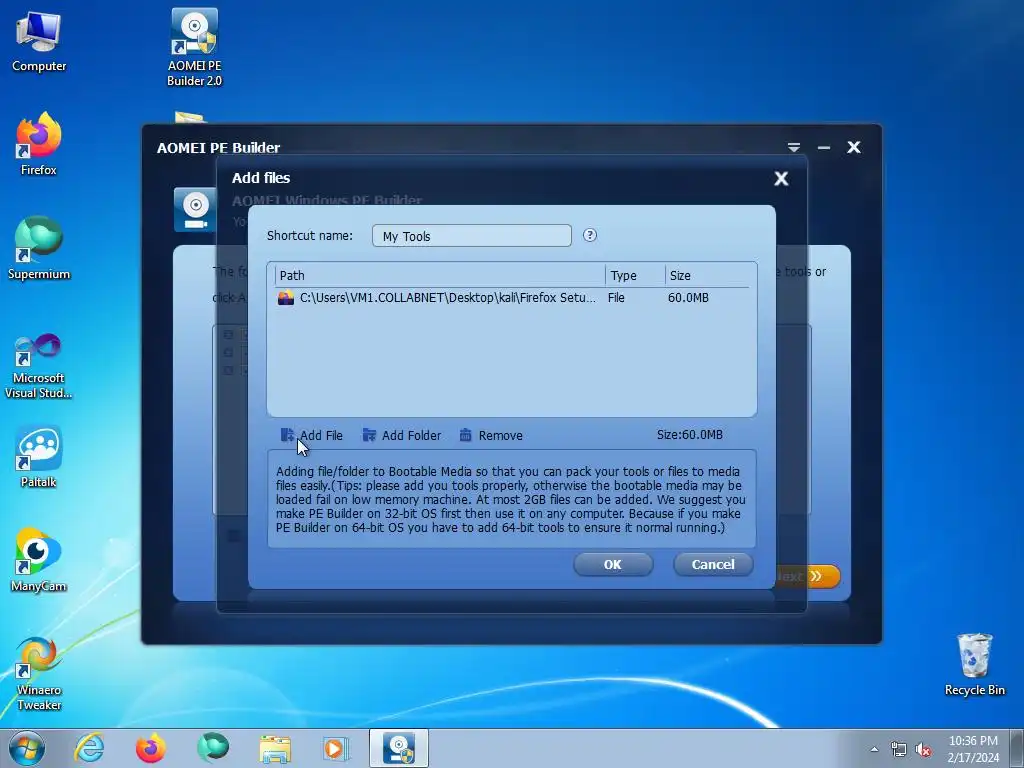Launch Firefox from the taskbar

coord(150,748)
